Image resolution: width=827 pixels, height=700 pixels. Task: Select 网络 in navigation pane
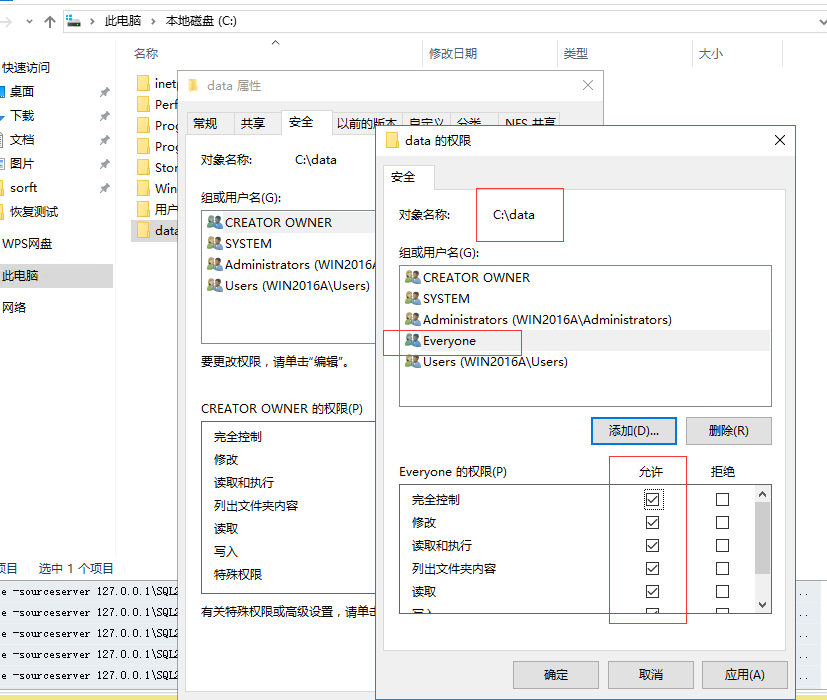tap(14, 308)
